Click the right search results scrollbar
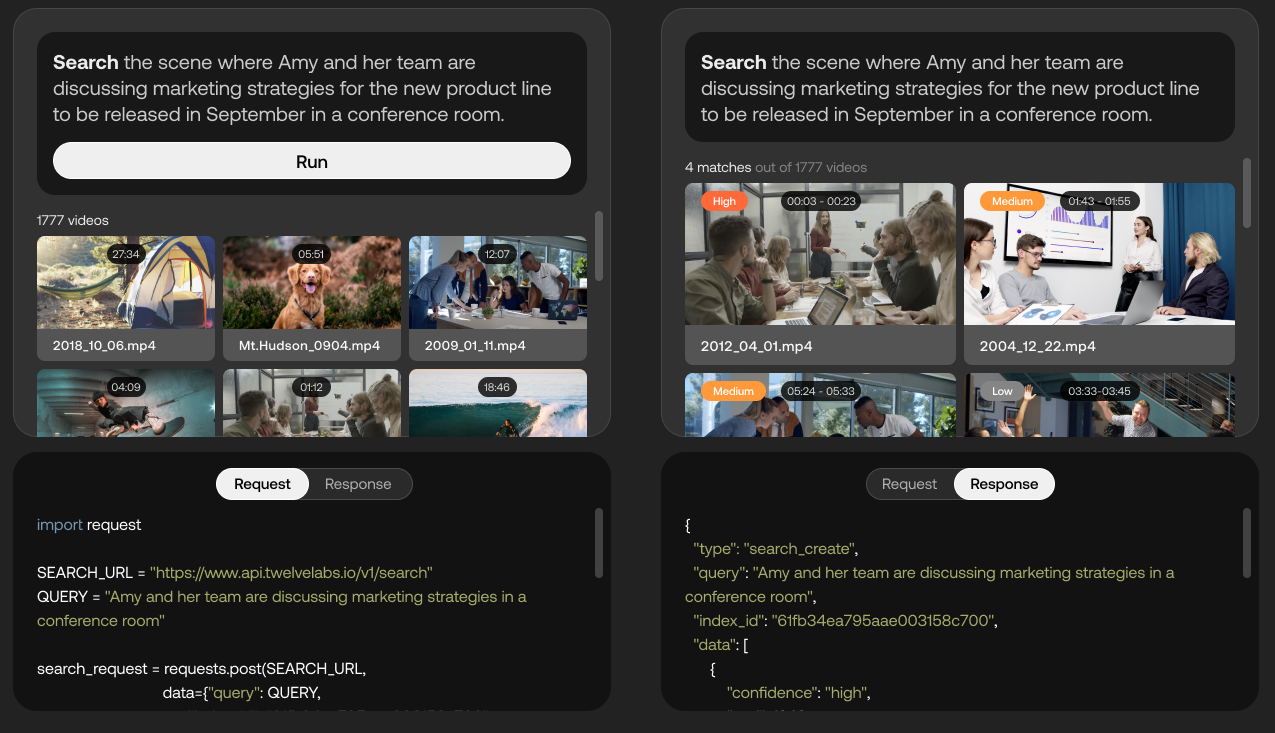Viewport: 1275px width, 733px height. click(1246, 193)
